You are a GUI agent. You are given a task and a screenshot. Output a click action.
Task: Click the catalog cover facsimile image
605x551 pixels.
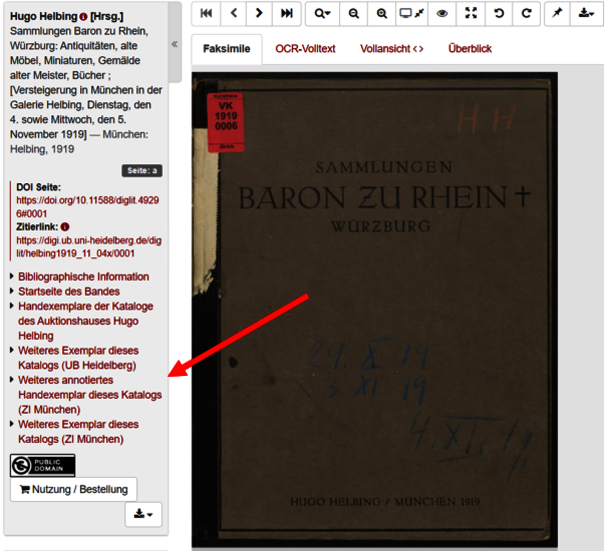374,310
